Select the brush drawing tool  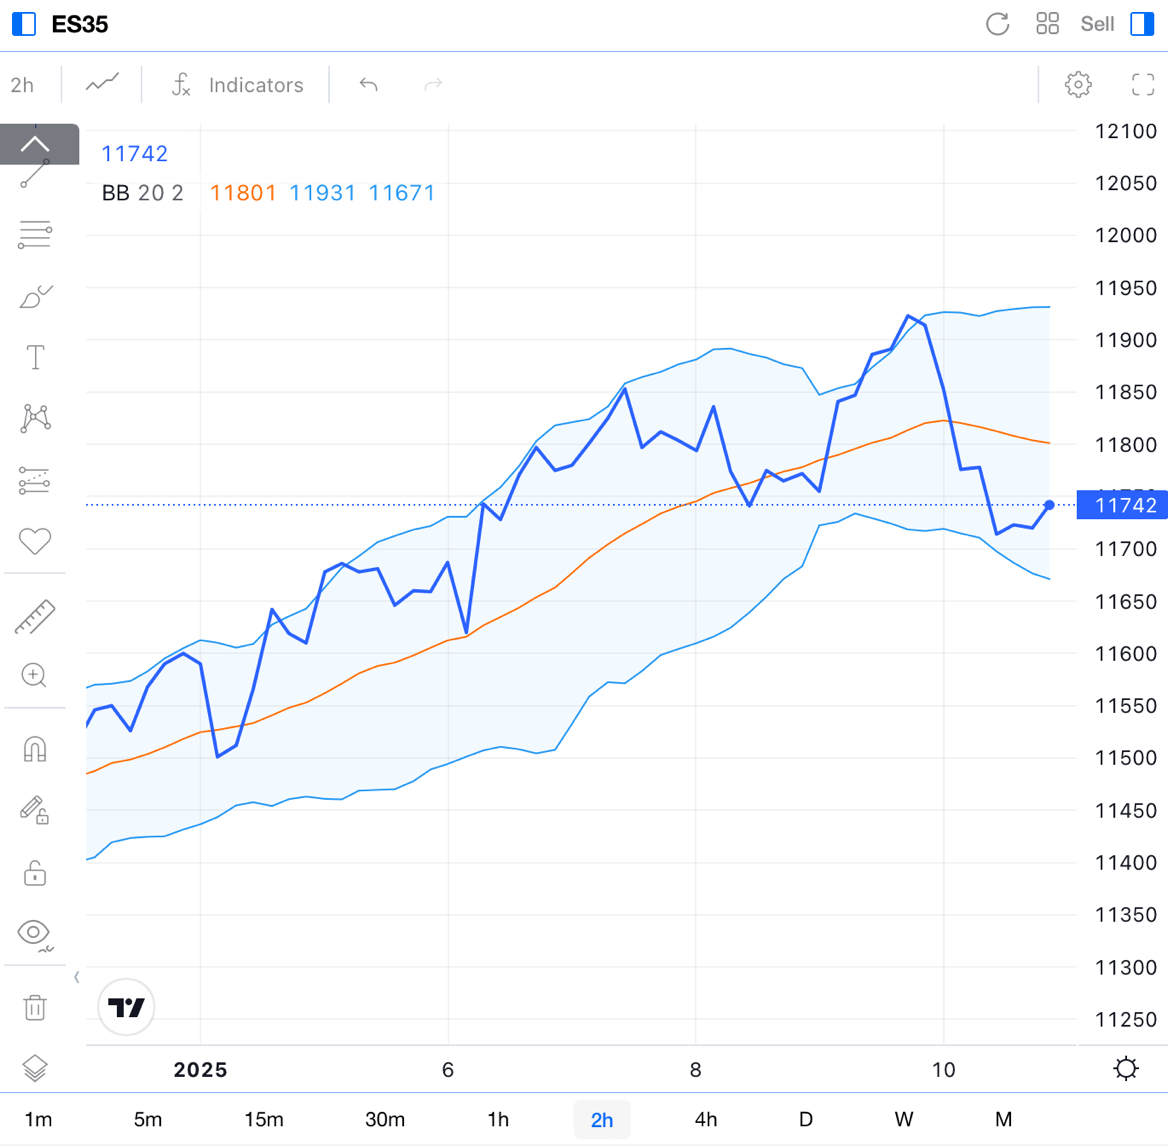point(34,297)
